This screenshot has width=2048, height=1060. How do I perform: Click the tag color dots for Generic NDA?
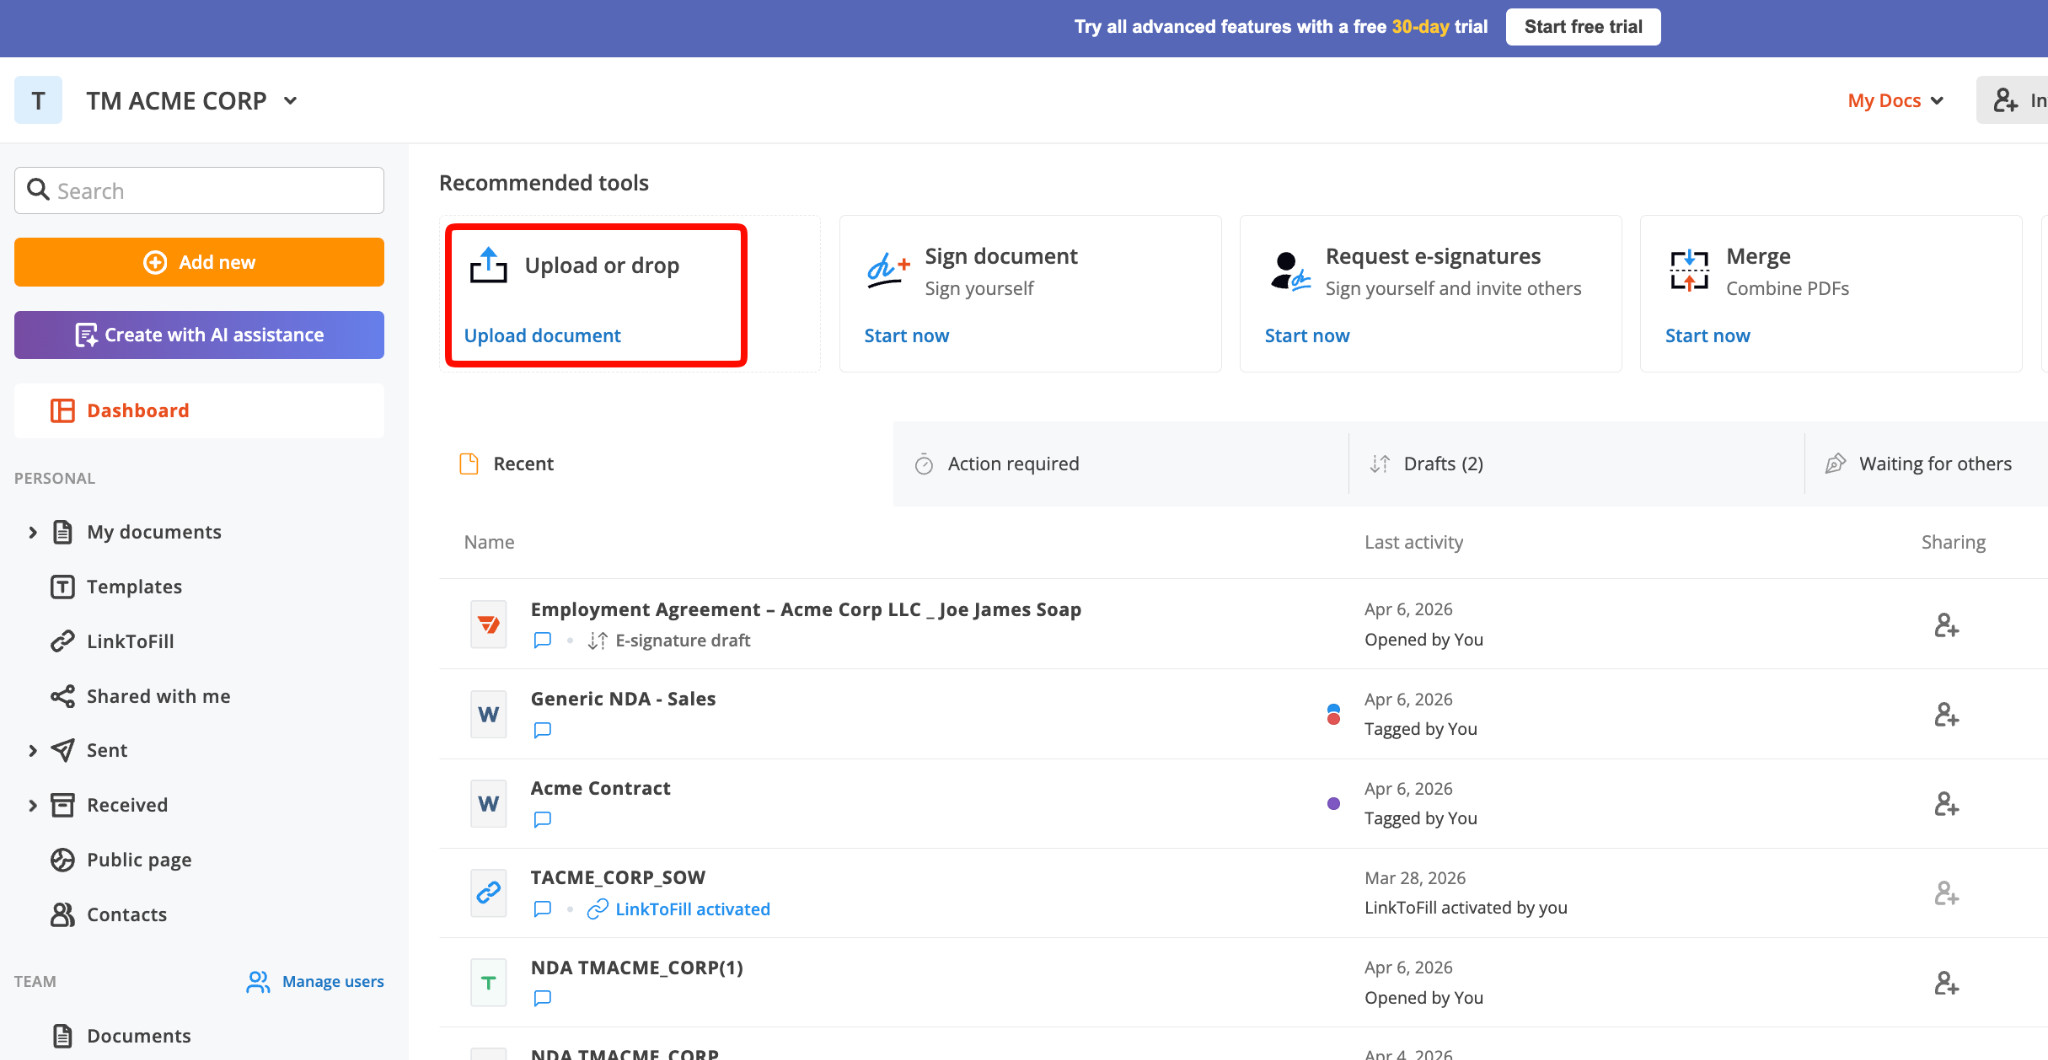pyautogui.click(x=1333, y=714)
